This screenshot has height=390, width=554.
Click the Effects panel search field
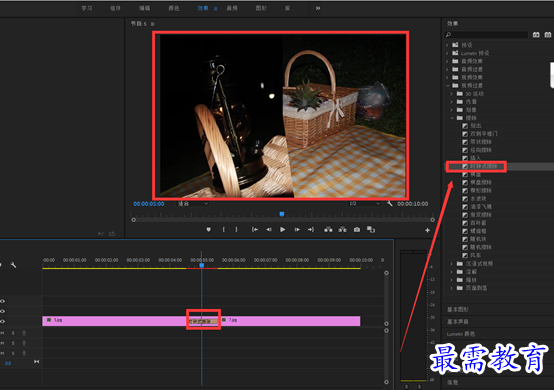click(486, 35)
